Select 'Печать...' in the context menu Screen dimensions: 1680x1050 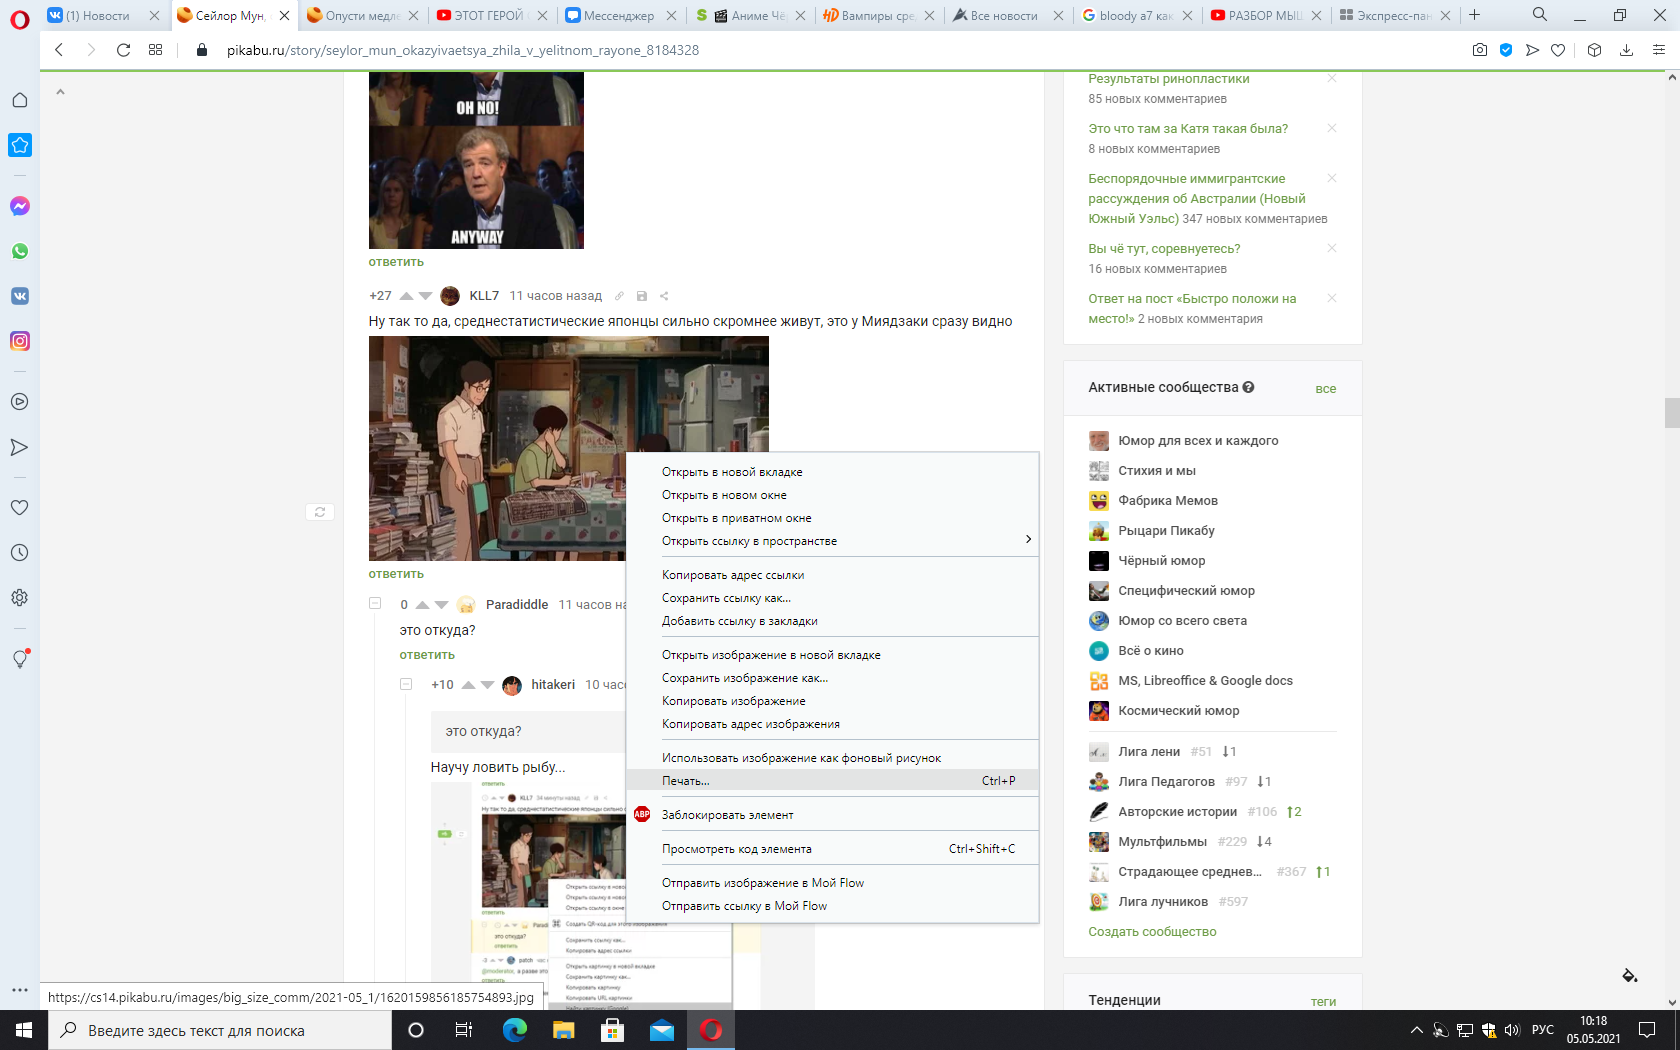832,781
